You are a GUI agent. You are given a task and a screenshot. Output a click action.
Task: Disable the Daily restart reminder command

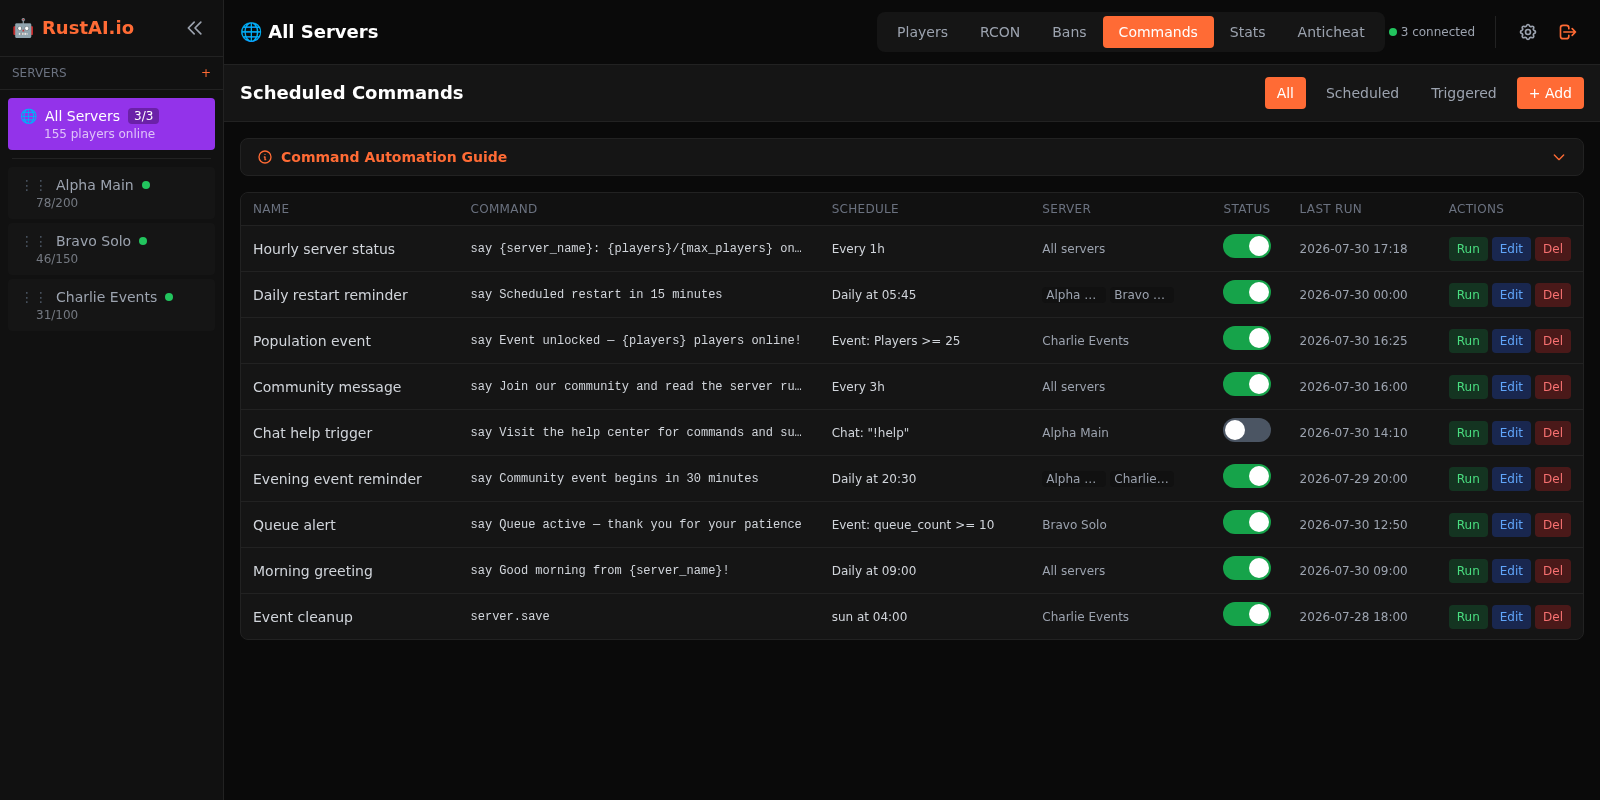(x=1247, y=292)
